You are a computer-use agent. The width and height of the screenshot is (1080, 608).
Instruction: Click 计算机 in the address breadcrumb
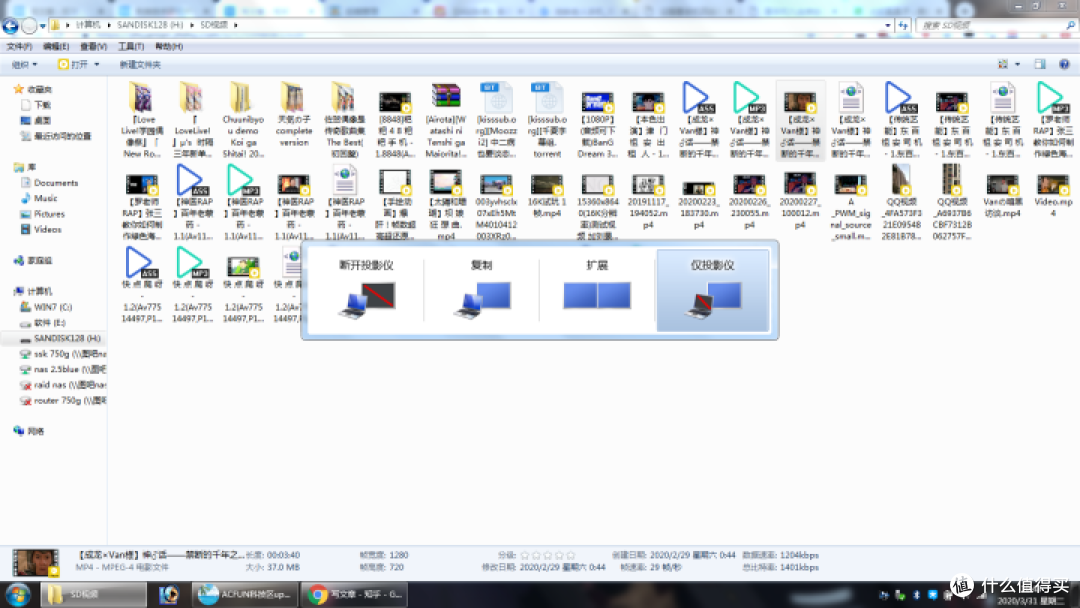(x=87, y=25)
